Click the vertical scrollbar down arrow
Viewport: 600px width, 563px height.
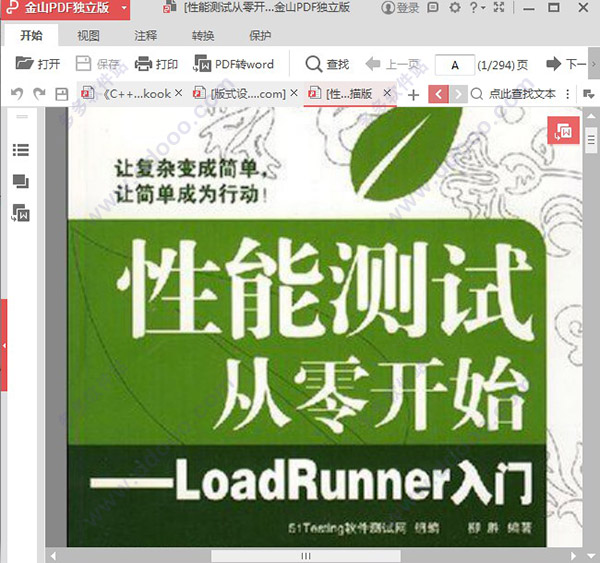(x=591, y=556)
